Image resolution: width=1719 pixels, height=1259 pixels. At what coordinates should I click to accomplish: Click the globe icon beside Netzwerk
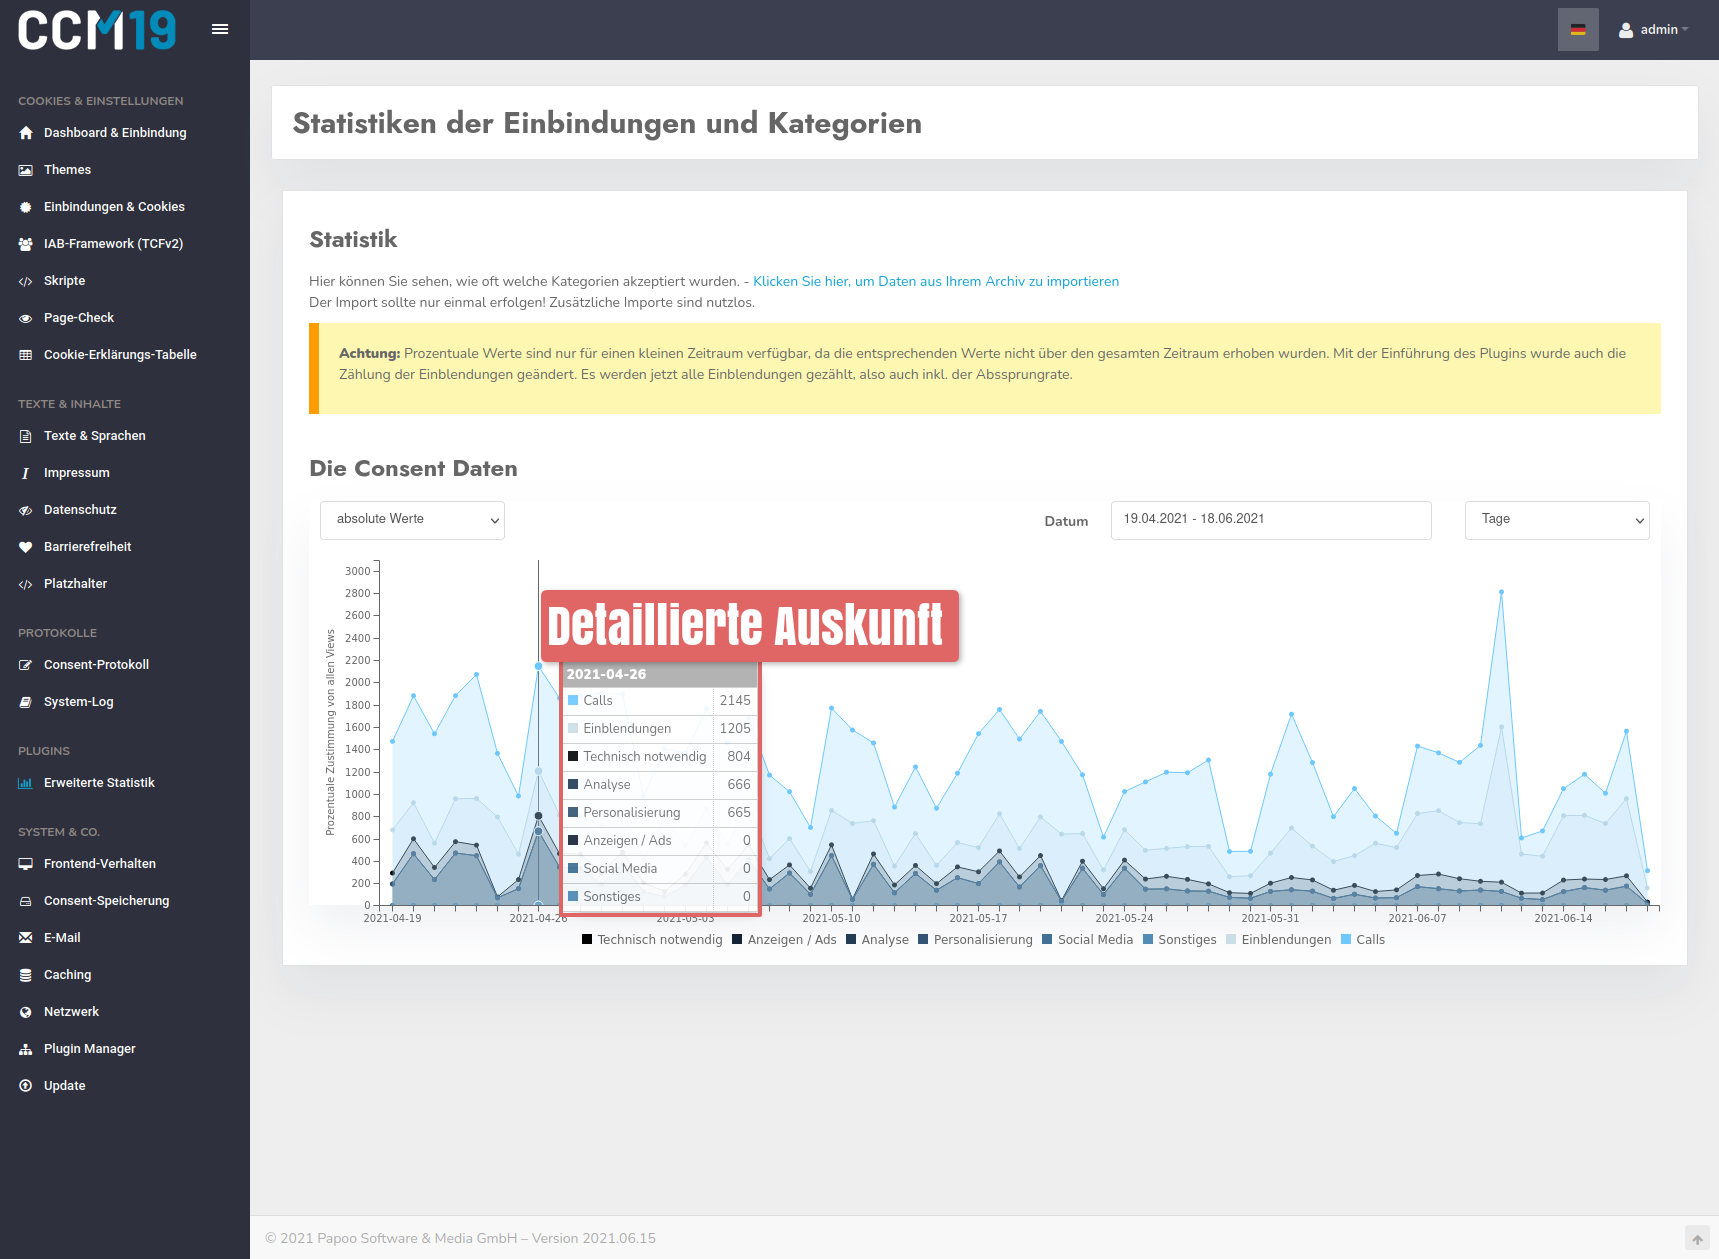26,1012
